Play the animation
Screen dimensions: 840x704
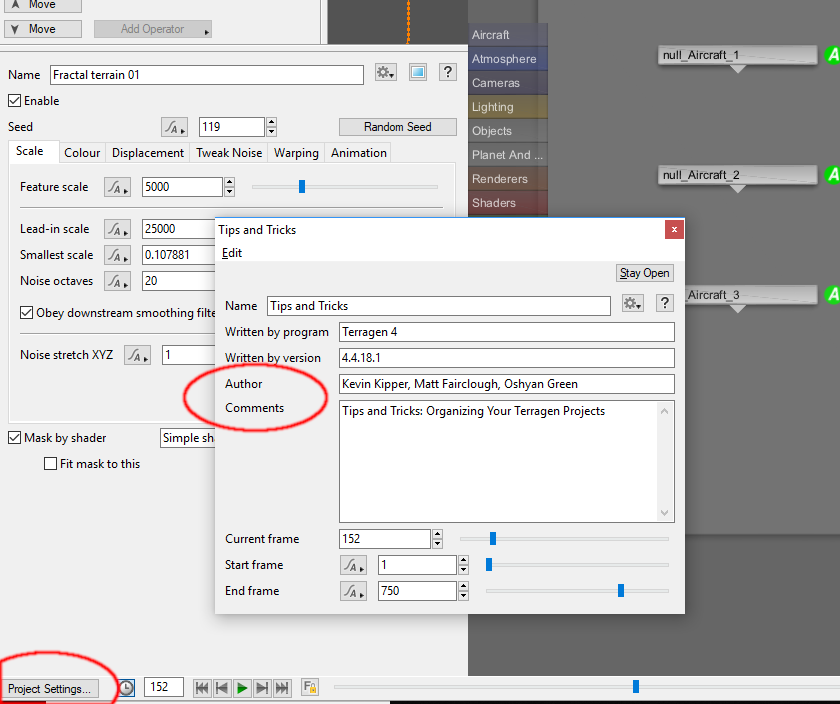(x=242, y=688)
